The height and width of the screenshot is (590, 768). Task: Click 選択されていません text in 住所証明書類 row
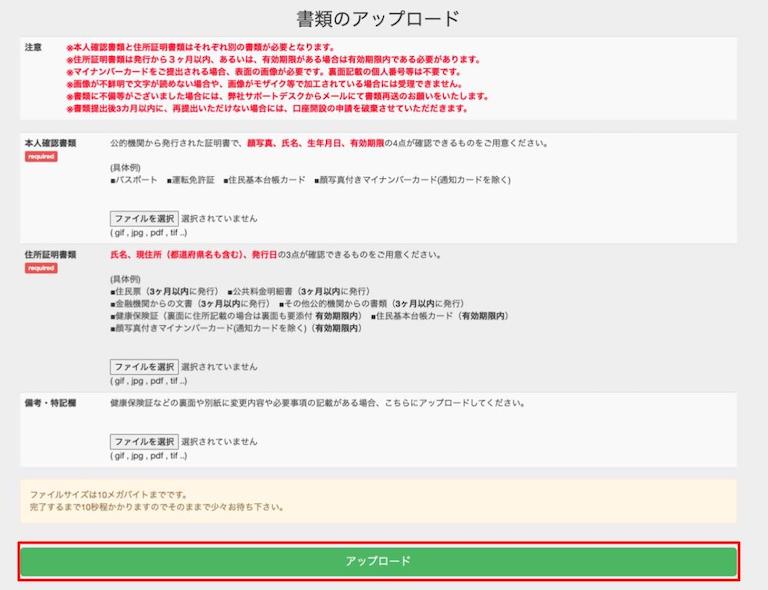pos(219,367)
